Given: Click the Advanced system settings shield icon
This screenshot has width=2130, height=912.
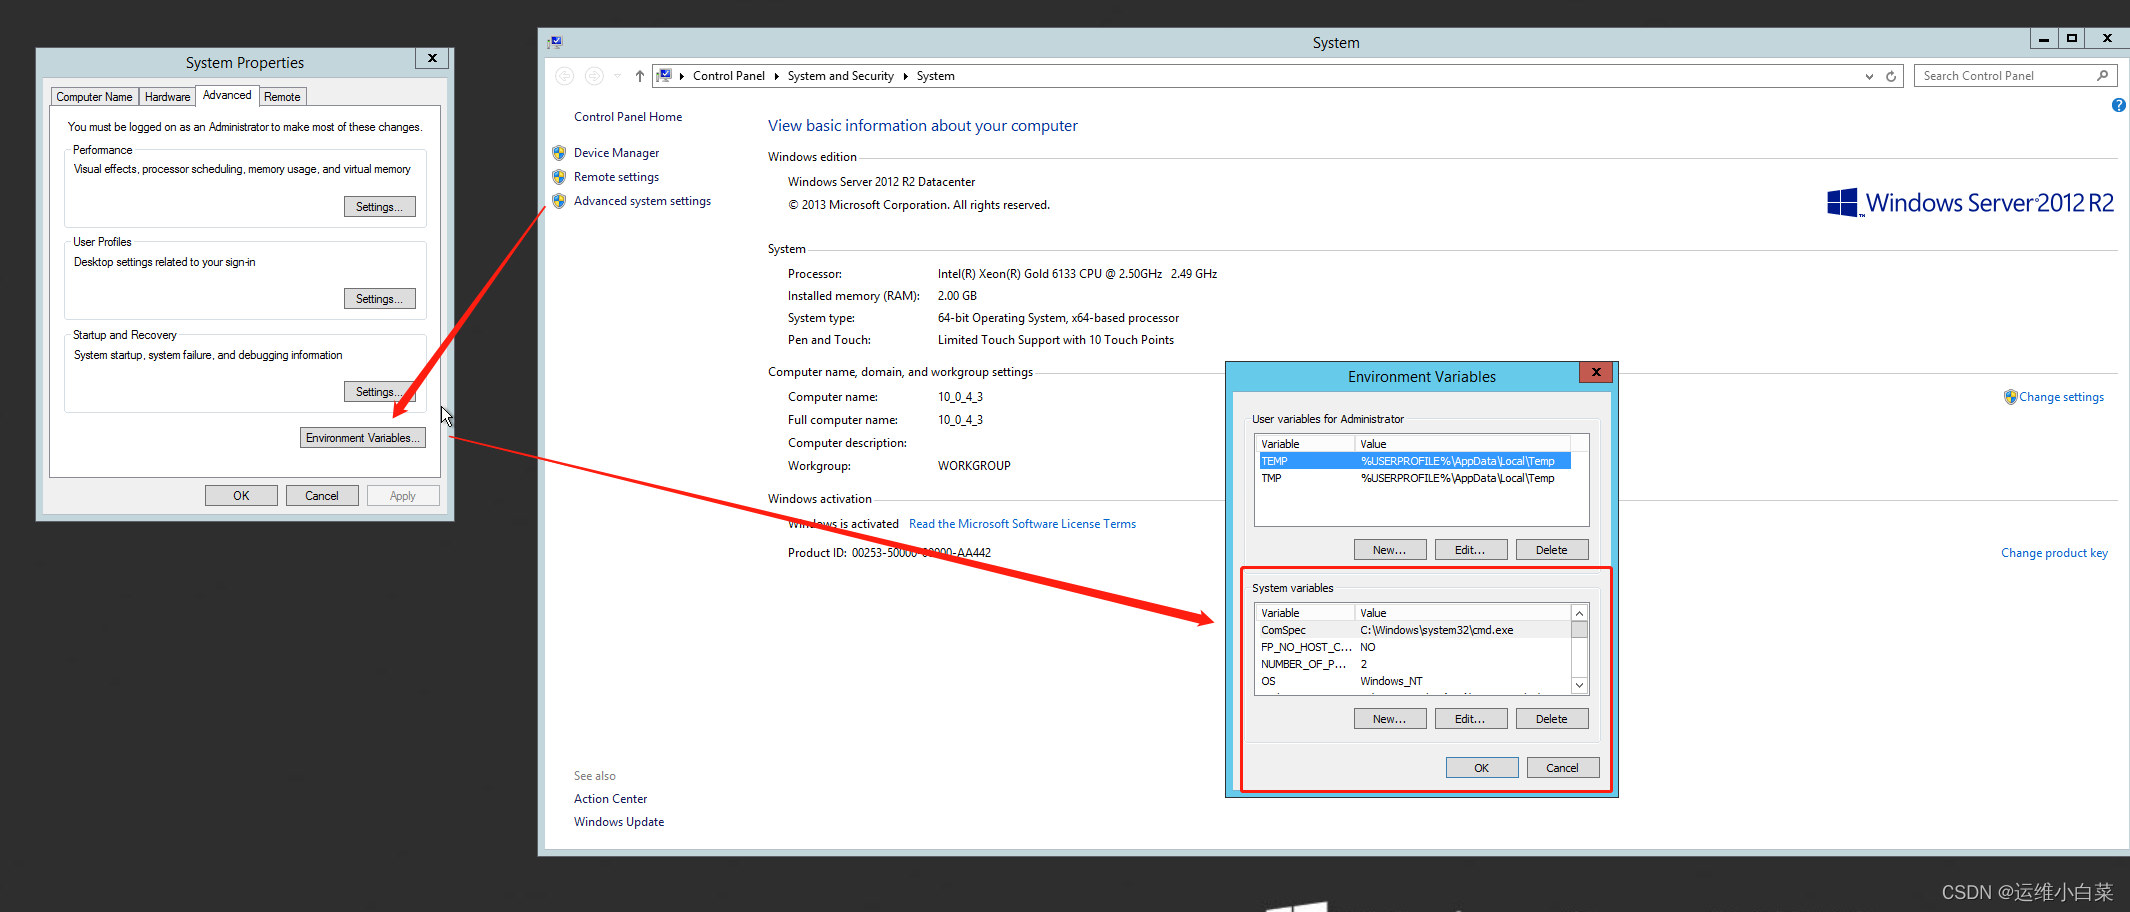Looking at the screenshot, I should (x=559, y=201).
